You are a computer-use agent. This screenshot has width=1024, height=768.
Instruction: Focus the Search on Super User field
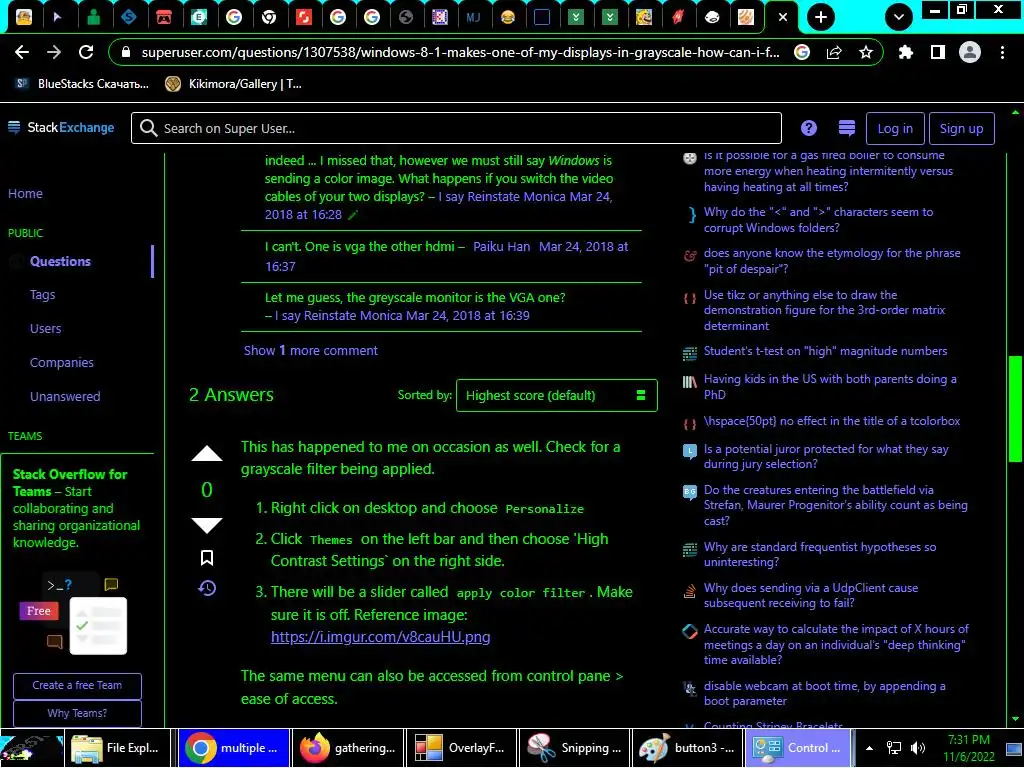[456, 128]
